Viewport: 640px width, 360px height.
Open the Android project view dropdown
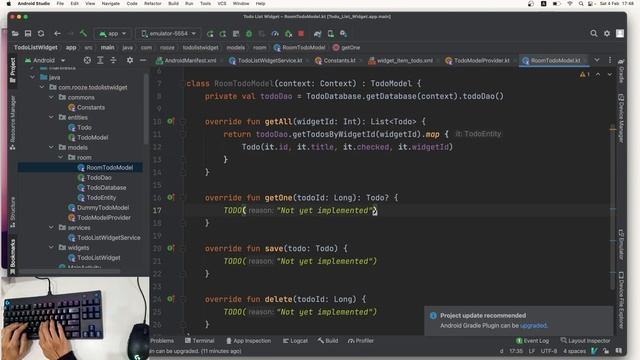[45, 60]
